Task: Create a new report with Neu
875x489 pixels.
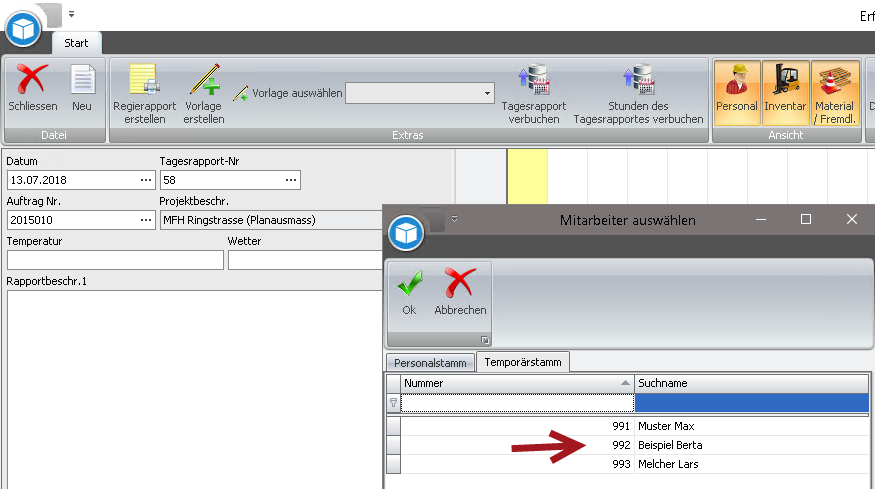Action: 82,89
